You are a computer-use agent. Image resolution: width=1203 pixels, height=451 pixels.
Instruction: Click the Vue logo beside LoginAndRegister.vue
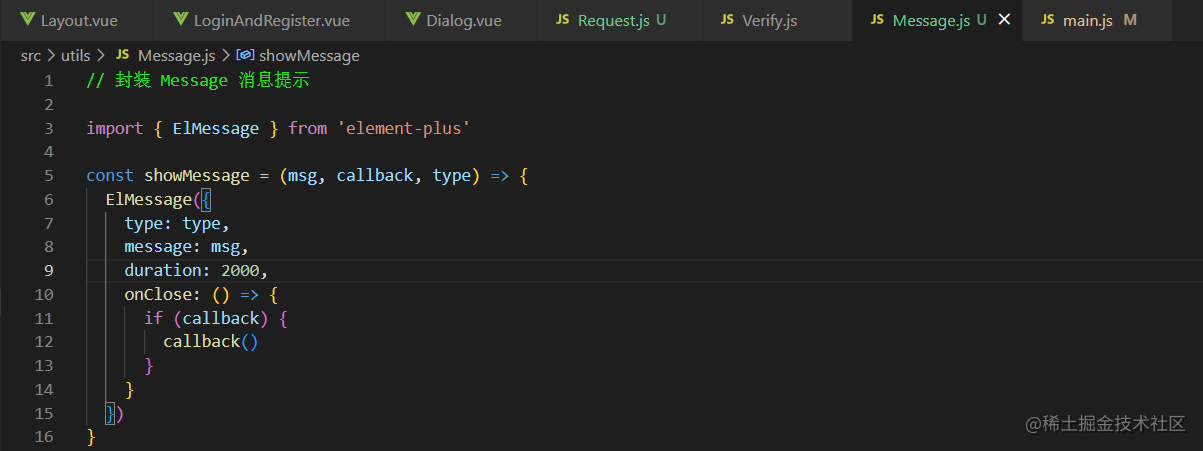[x=180, y=20]
